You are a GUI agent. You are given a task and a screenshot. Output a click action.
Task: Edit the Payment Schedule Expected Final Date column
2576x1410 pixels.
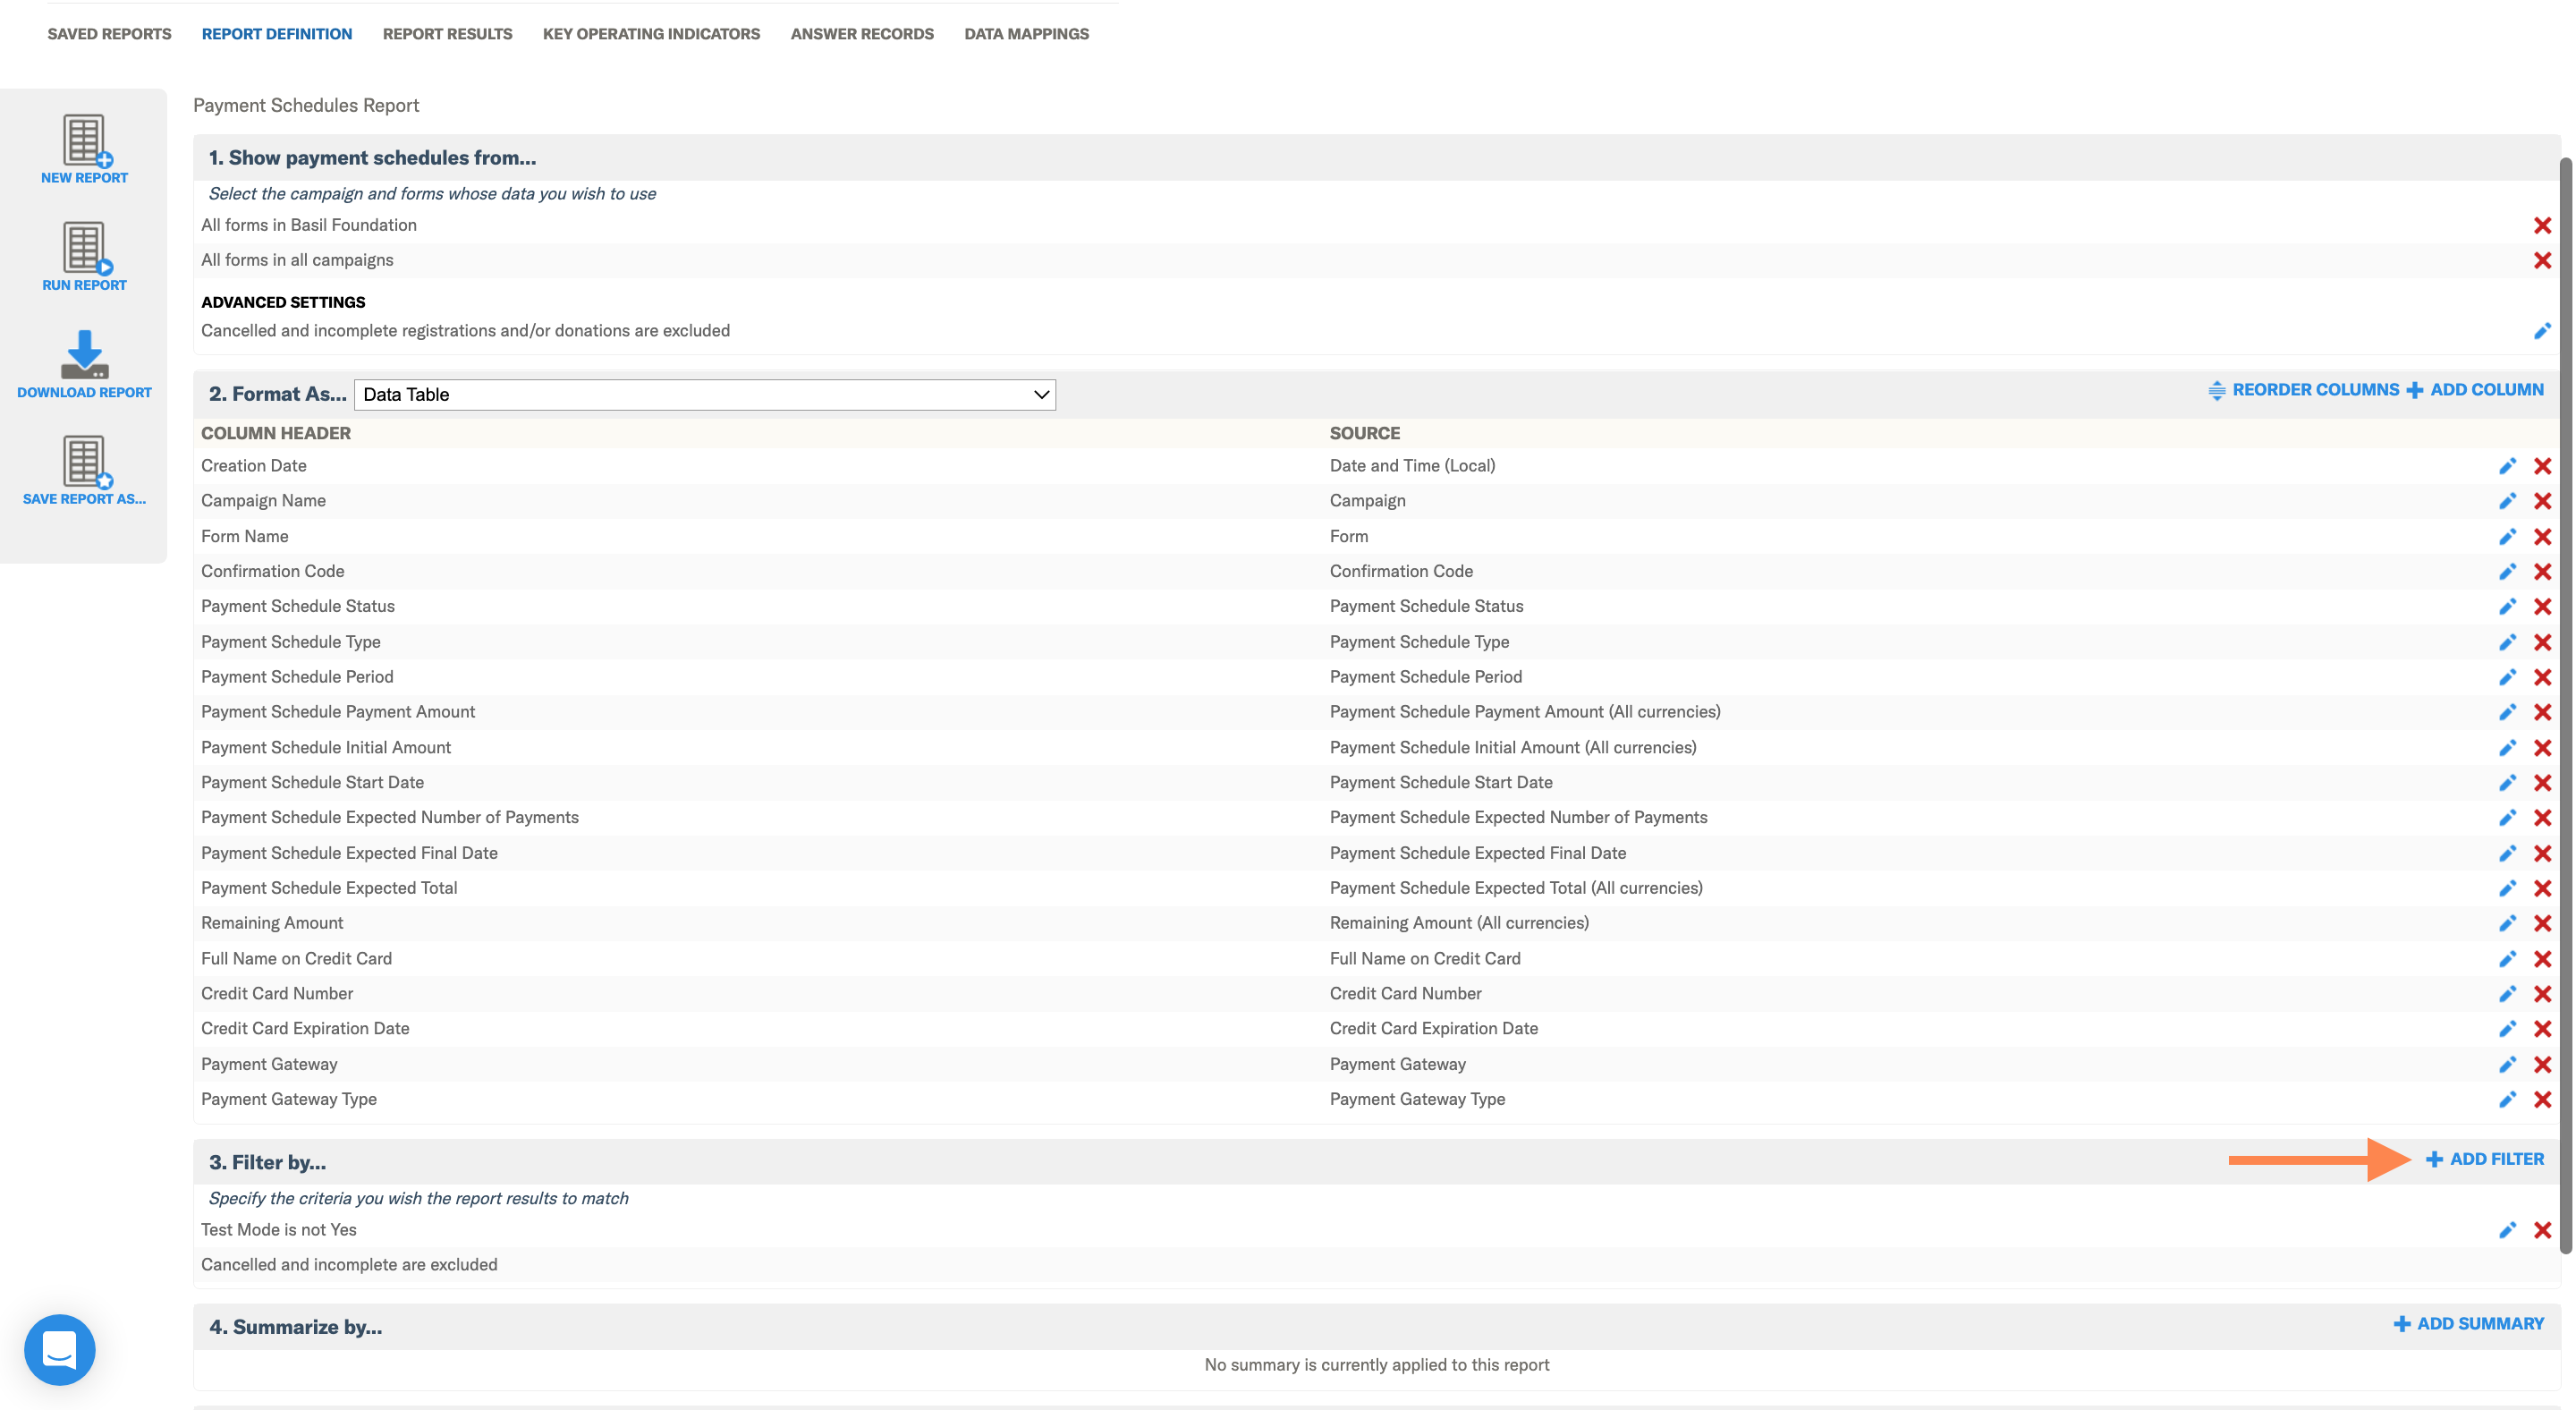tap(2507, 853)
